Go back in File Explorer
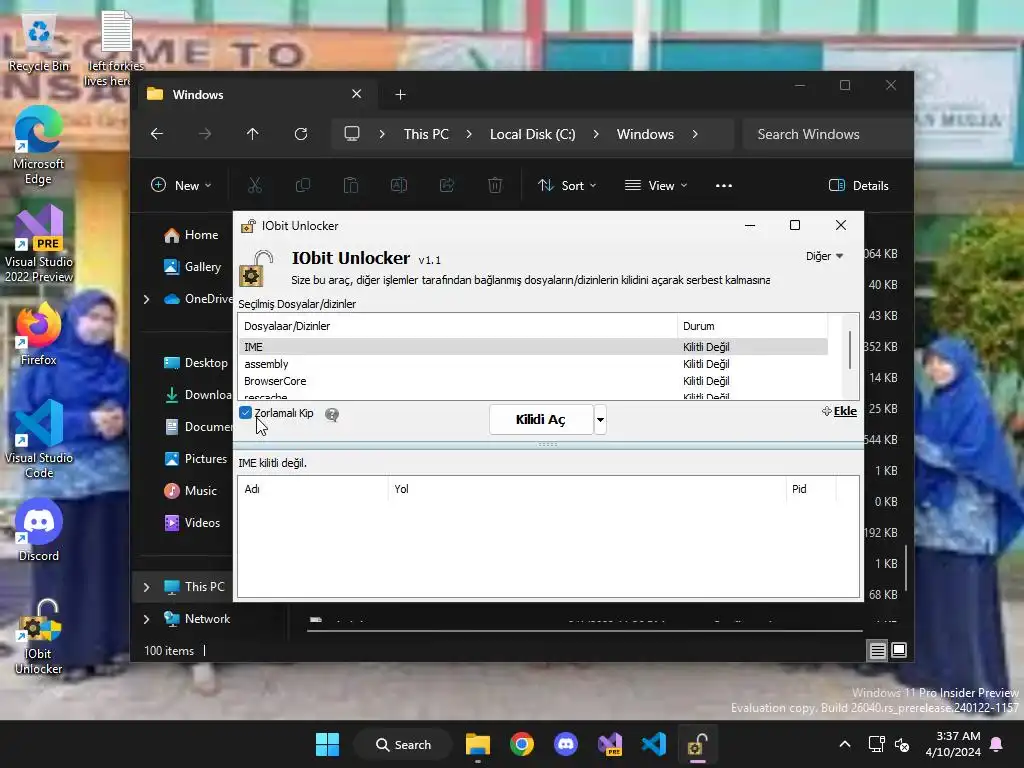Image resolution: width=1024 pixels, height=768 pixels. coord(157,134)
